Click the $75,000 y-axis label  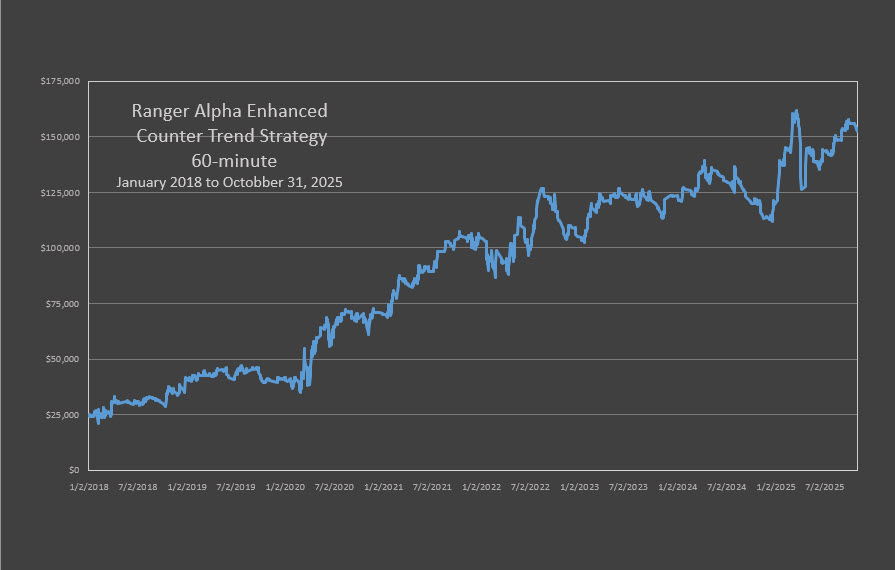coord(64,303)
